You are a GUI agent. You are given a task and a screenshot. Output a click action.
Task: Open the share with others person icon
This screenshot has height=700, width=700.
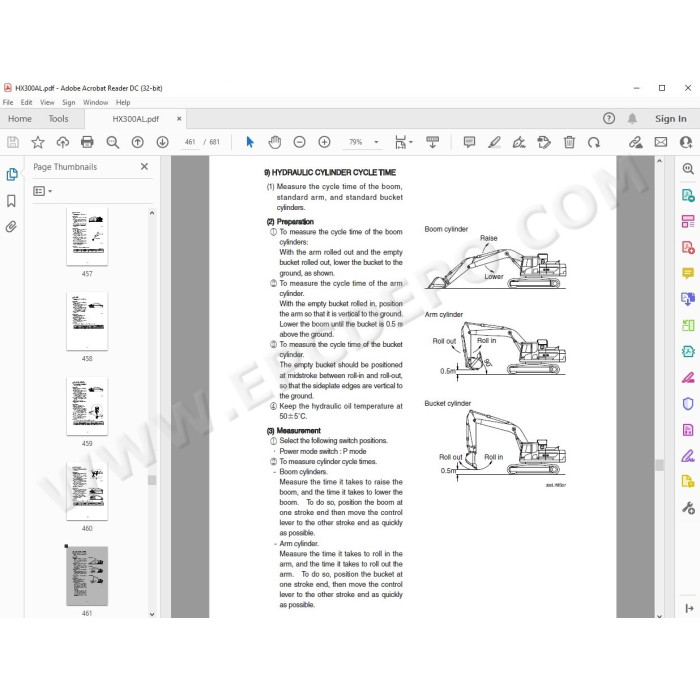686,142
